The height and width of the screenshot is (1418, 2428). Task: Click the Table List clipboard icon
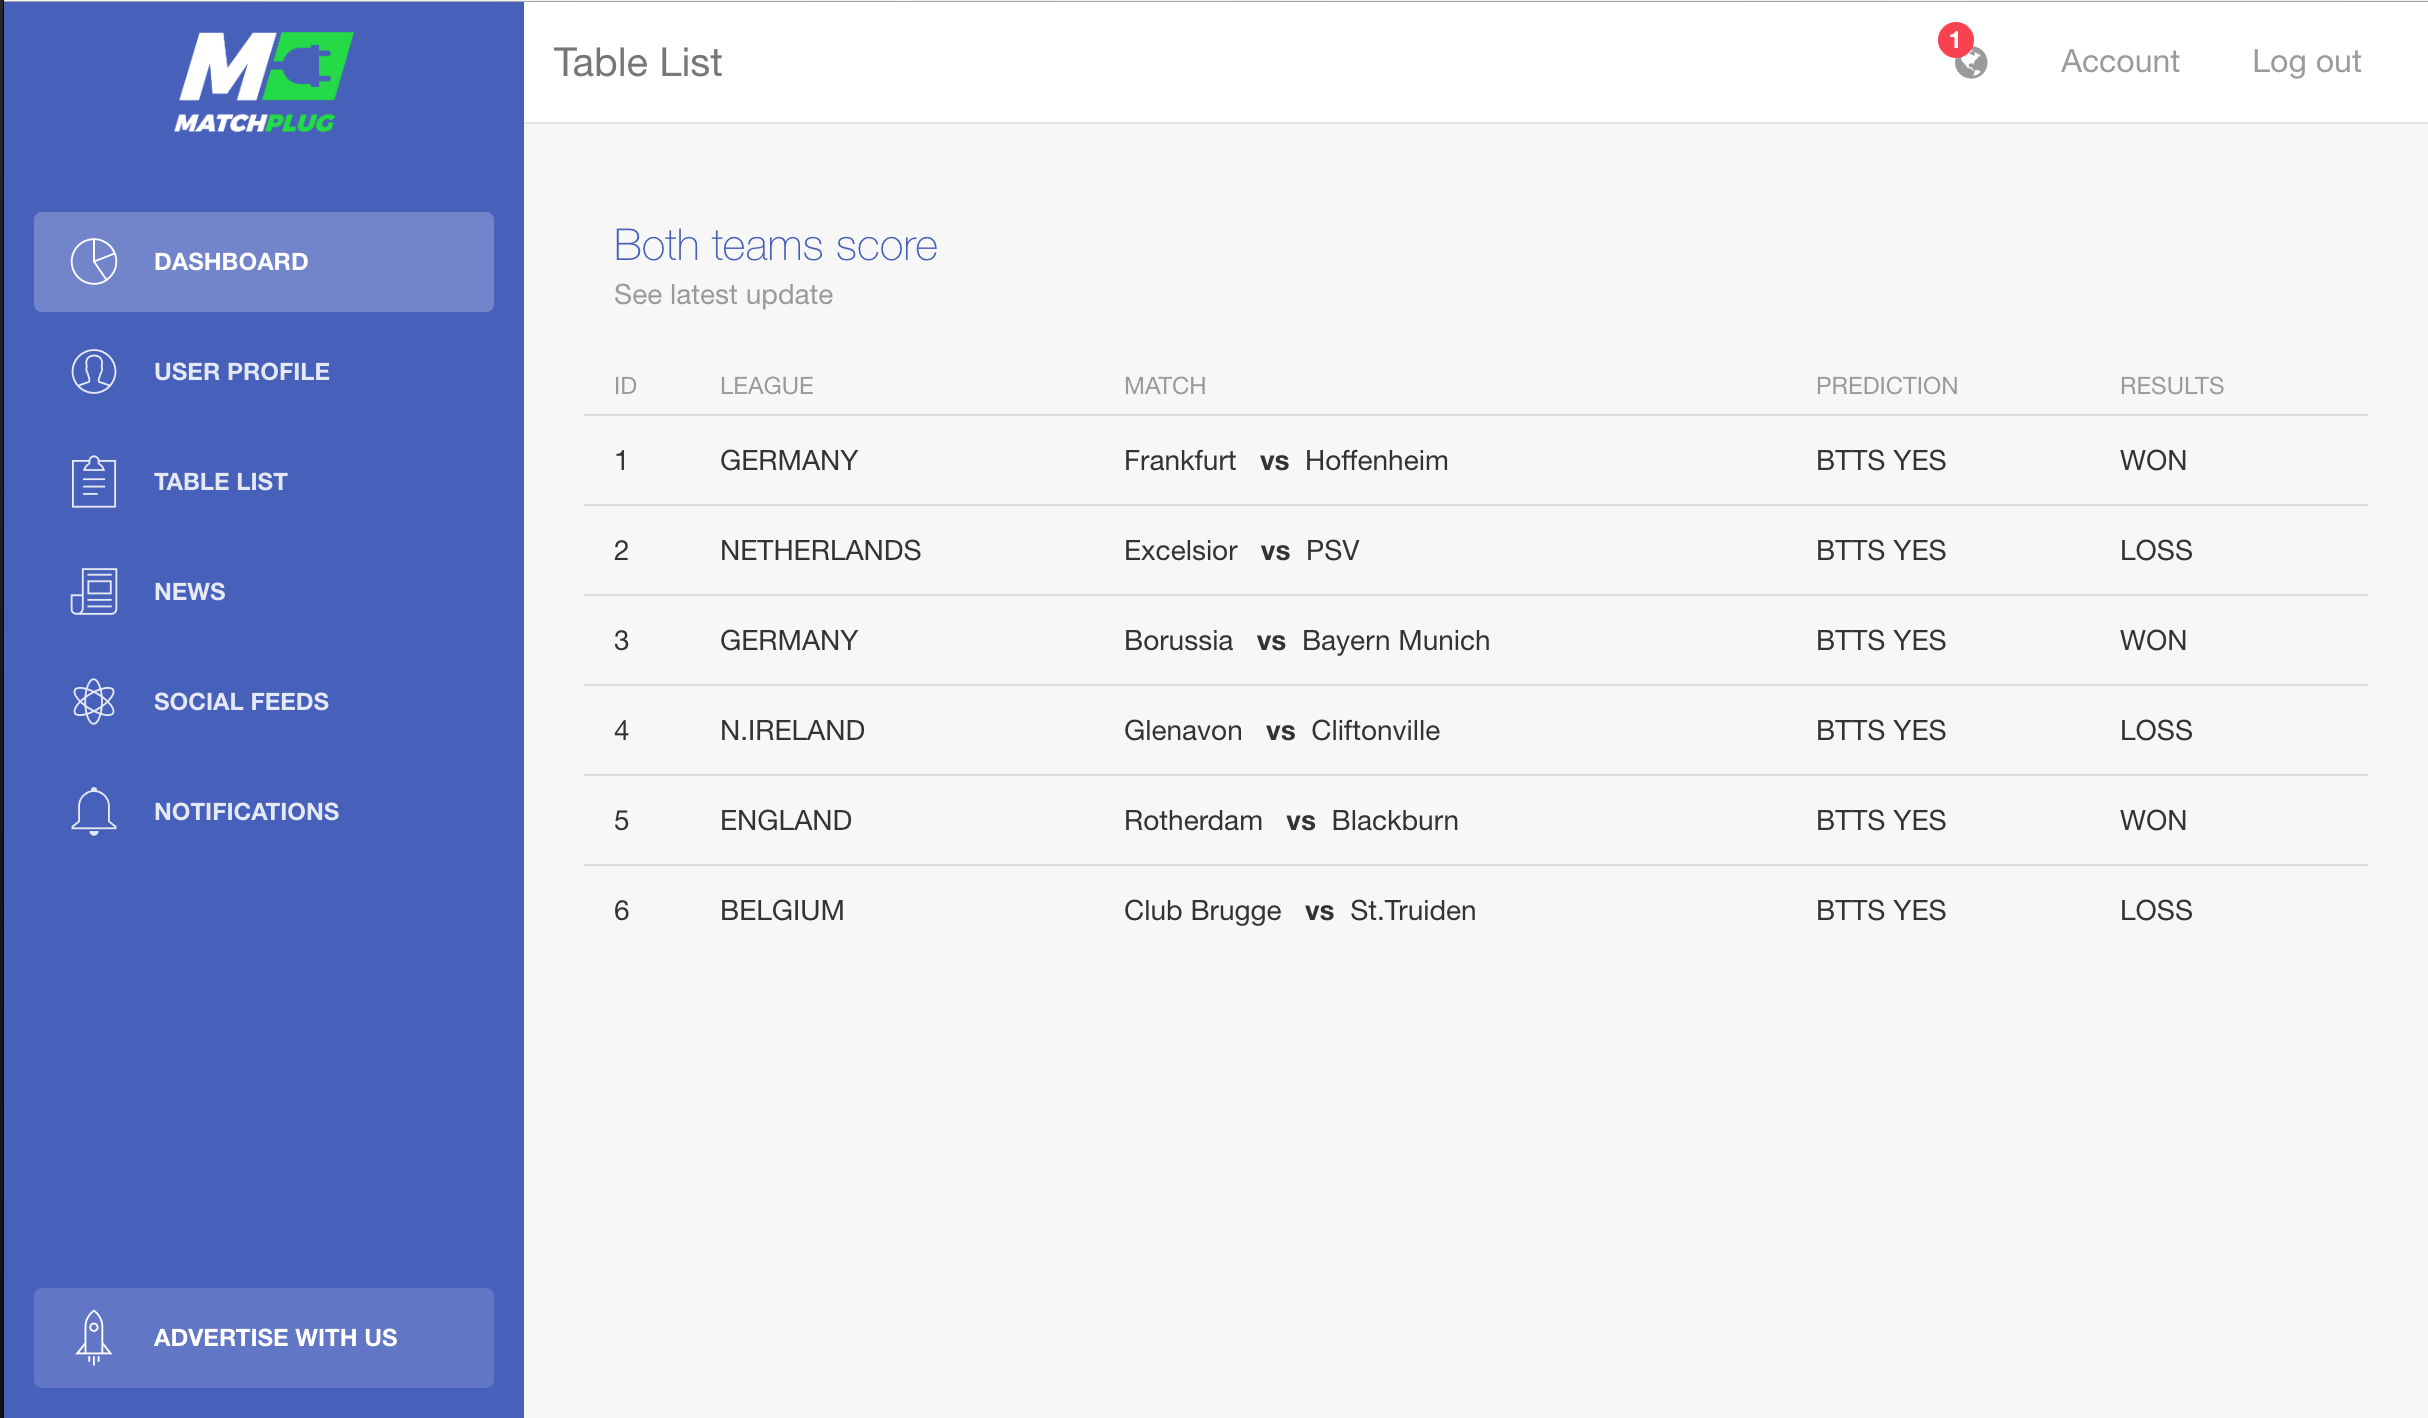[94, 482]
